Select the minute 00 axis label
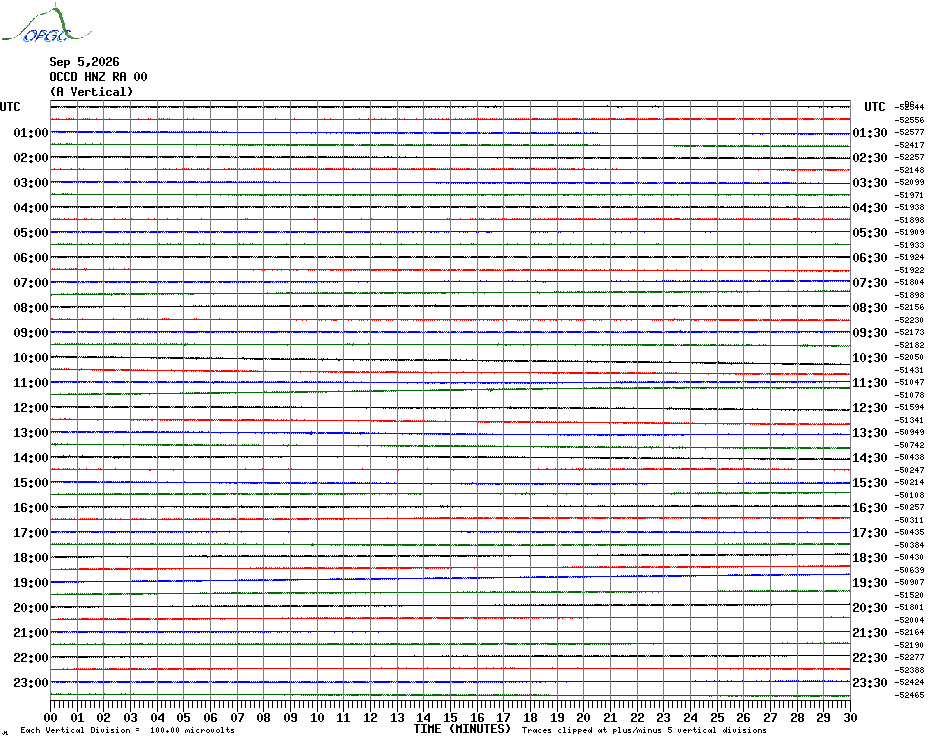This screenshot has height=744, width=930. (50, 717)
